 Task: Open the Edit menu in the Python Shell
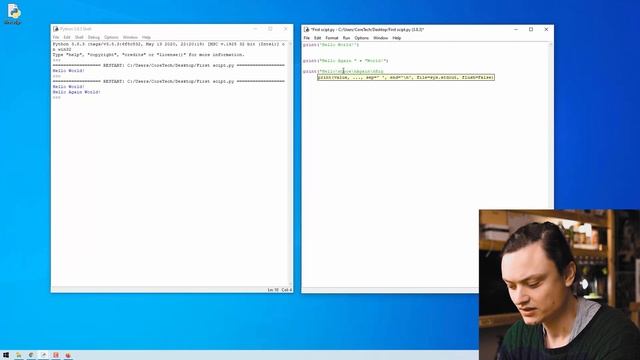(x=67, y=38)
